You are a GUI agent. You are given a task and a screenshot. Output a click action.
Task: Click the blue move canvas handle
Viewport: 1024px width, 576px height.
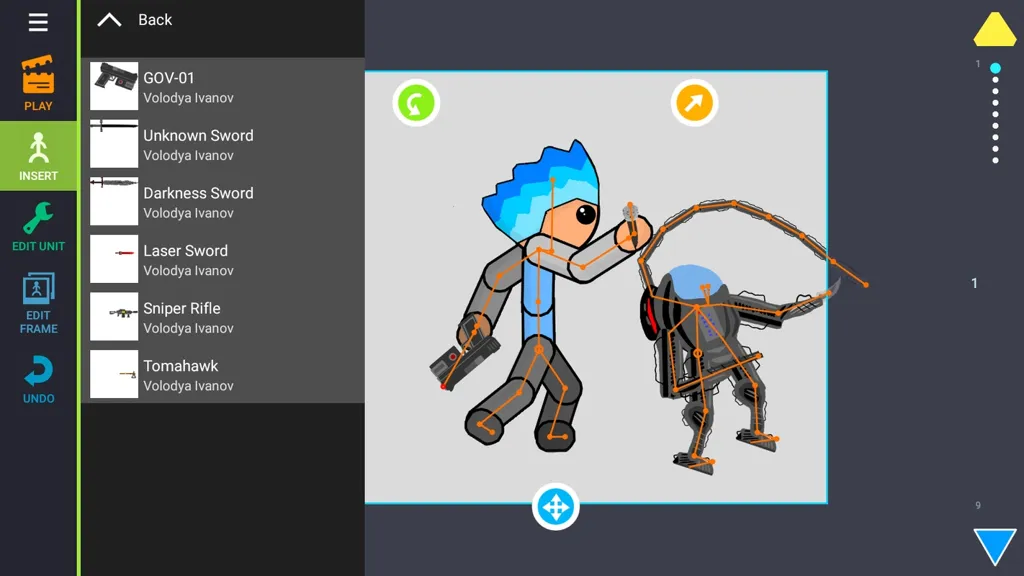tap(555, 507)
